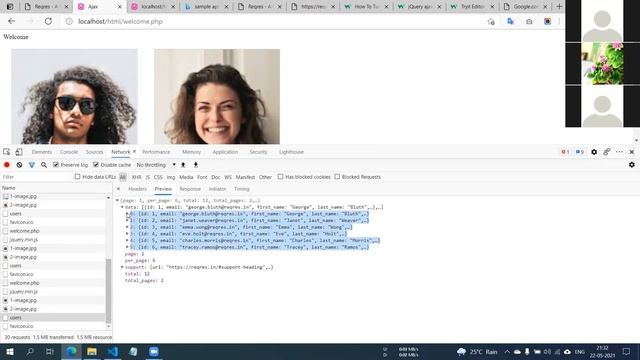The image size is (640, 360).
Task: Switch to the Headers tab
Action: [x=138, y=189]
